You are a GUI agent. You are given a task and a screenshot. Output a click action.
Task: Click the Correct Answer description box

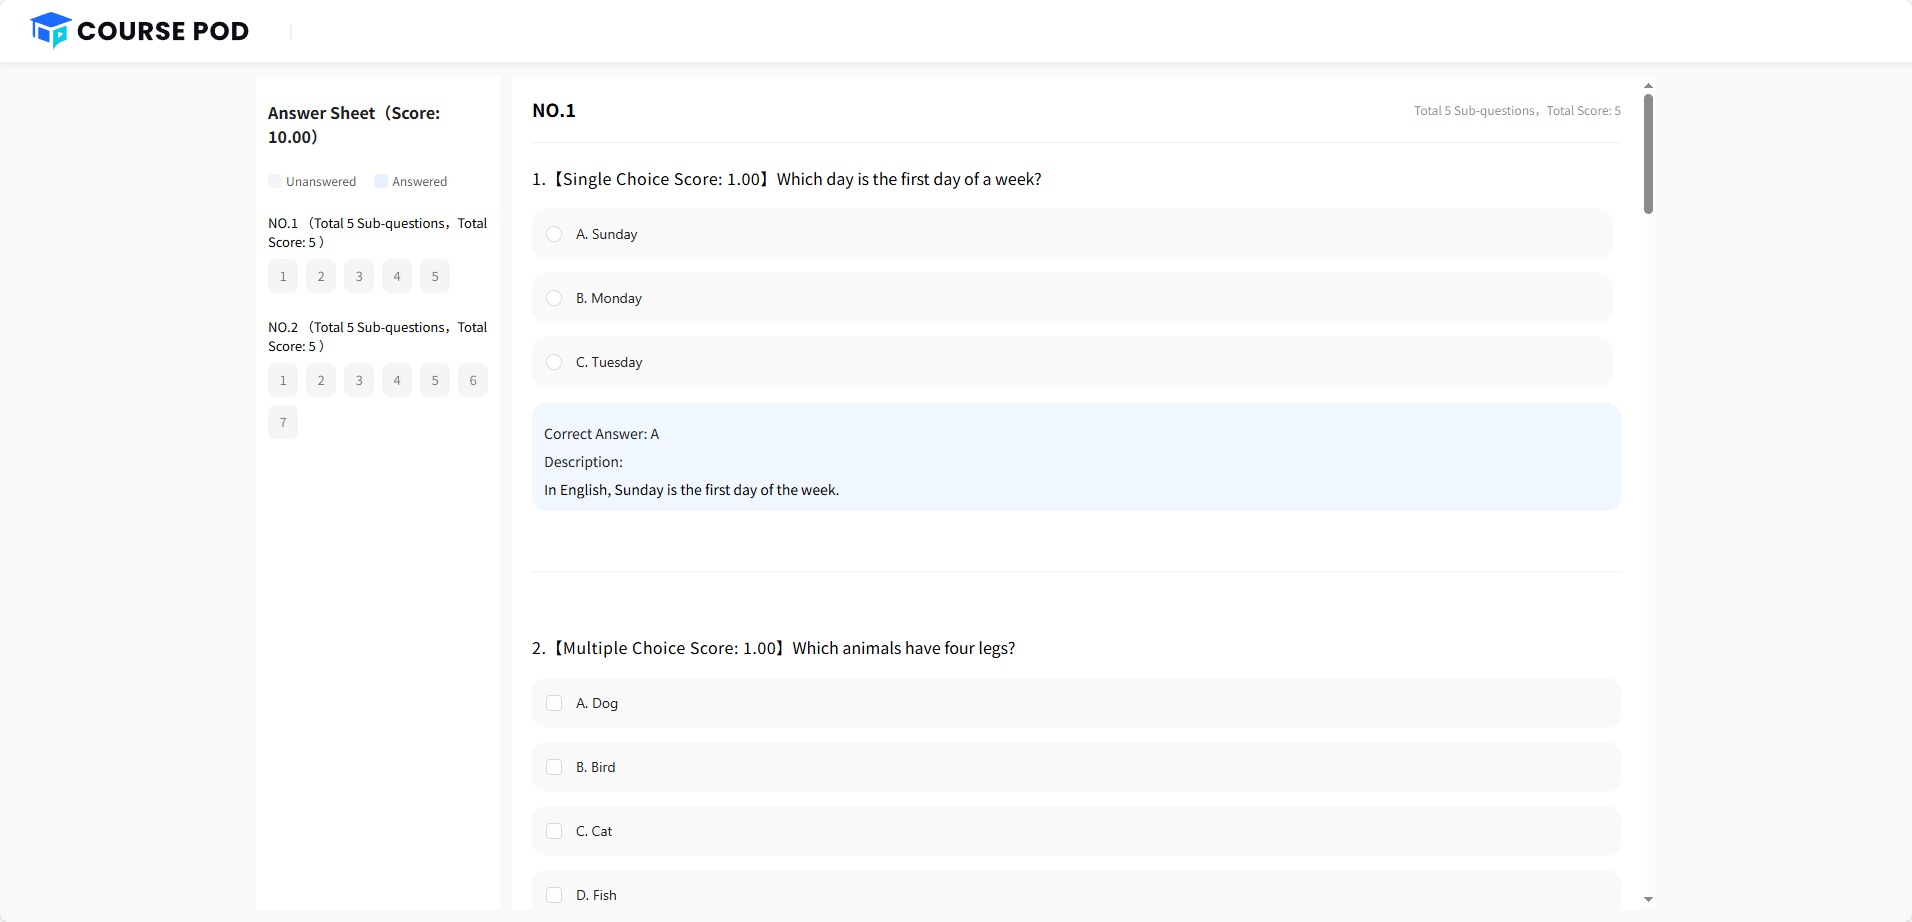pos(1076,458)
